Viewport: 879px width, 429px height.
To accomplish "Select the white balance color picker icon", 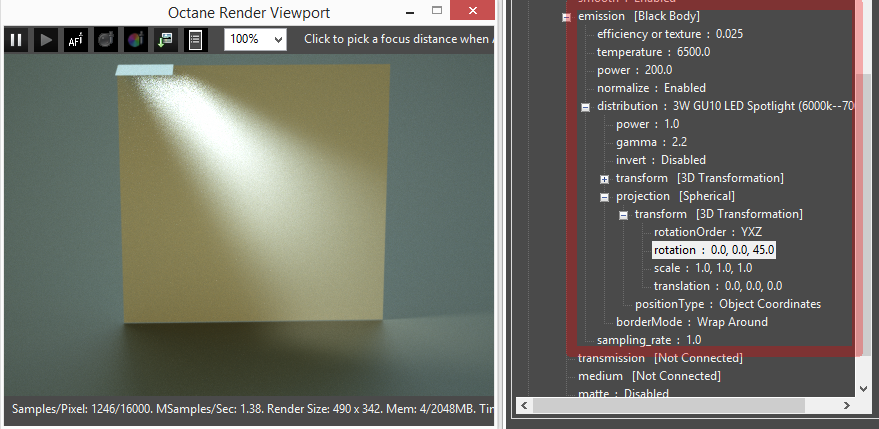I will click(x=136, y=40).
